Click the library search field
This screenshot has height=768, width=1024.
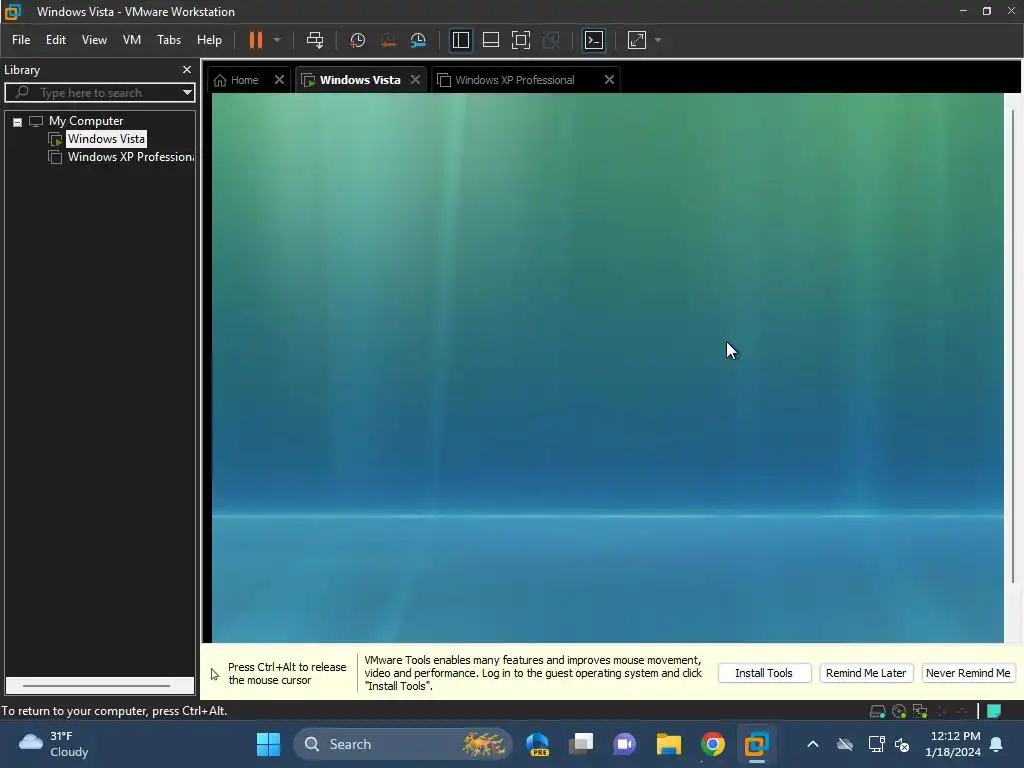tap(98, 93)
